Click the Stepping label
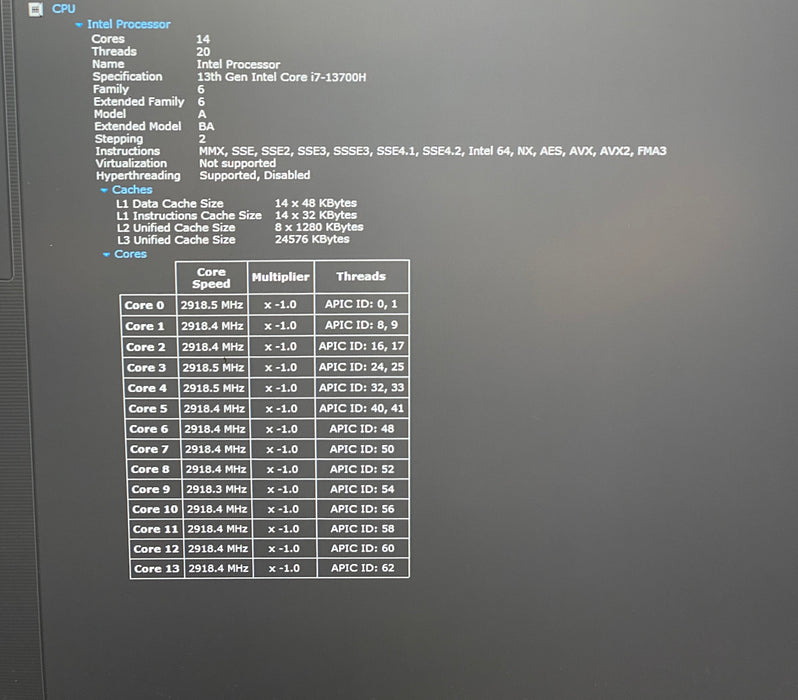The width and height of the screenshot is (798, 700). click(119, 138)
